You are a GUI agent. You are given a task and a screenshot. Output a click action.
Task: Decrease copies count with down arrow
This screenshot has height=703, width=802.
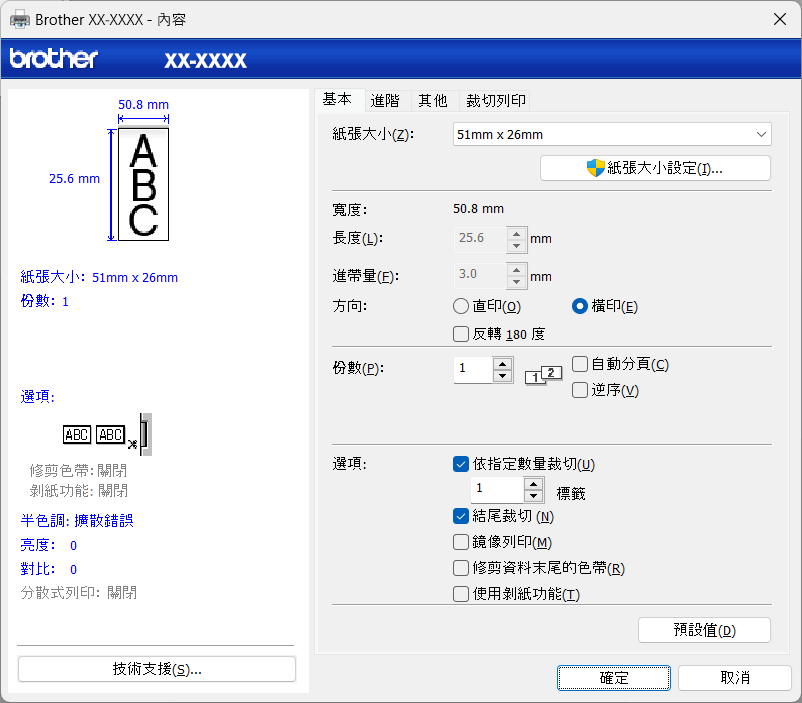click(x=503, y=376)
